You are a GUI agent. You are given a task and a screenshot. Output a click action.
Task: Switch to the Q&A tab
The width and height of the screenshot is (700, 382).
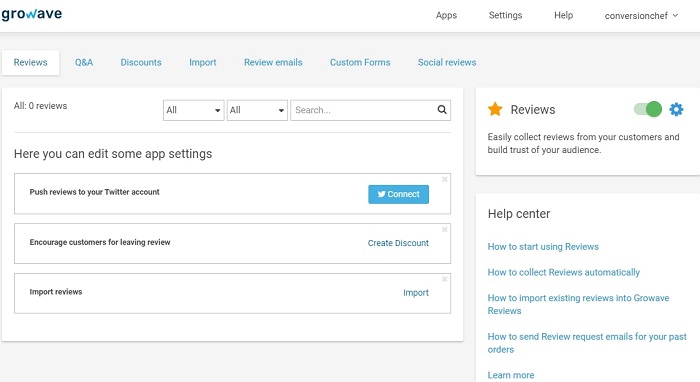pyautogui.click(x=84, y=62)
